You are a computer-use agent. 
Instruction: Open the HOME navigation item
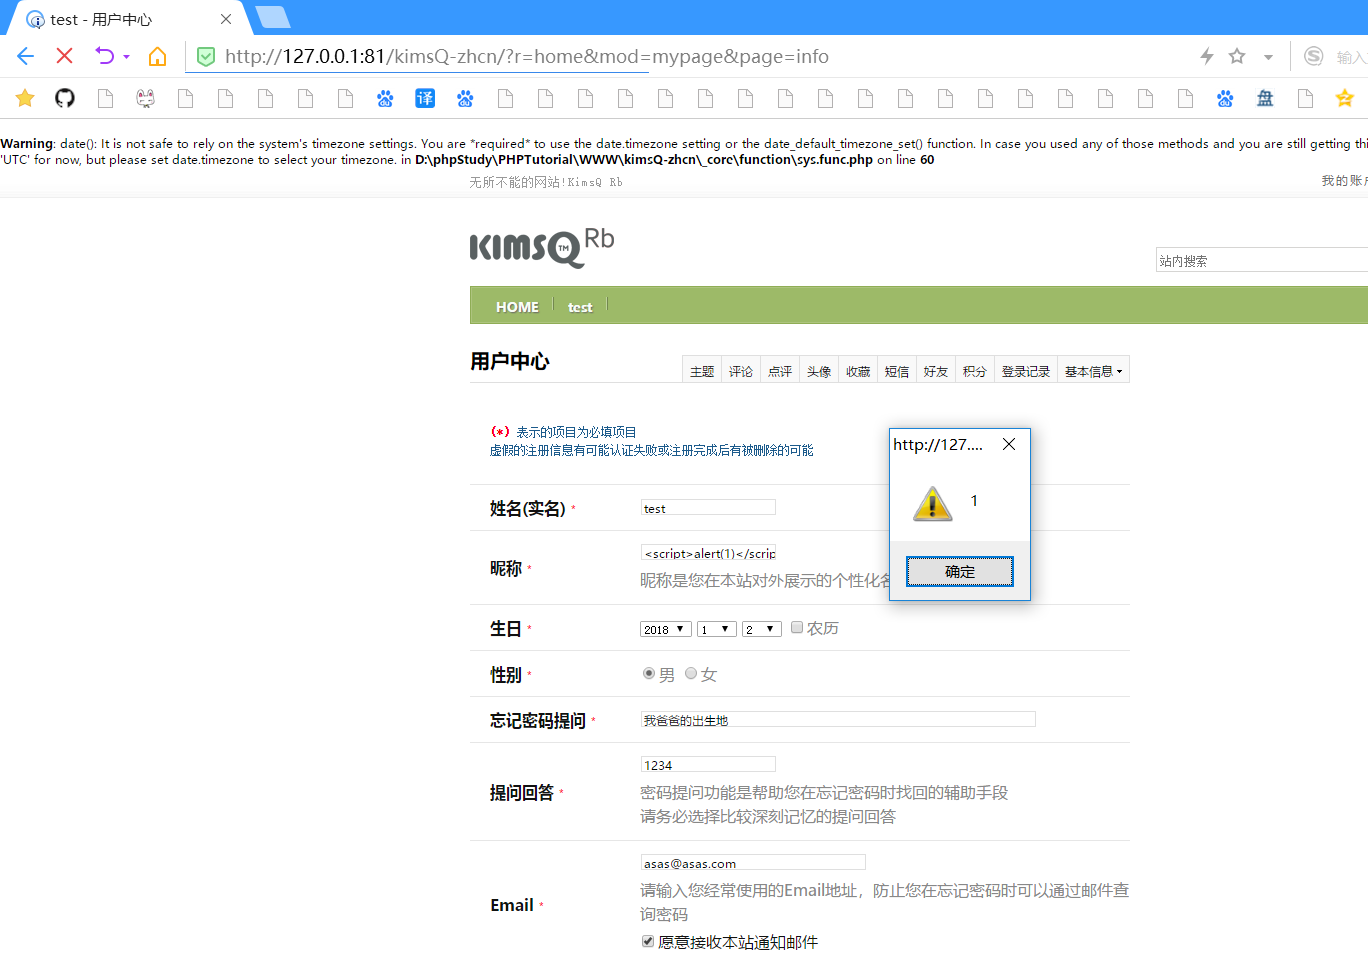coord(517,307)
